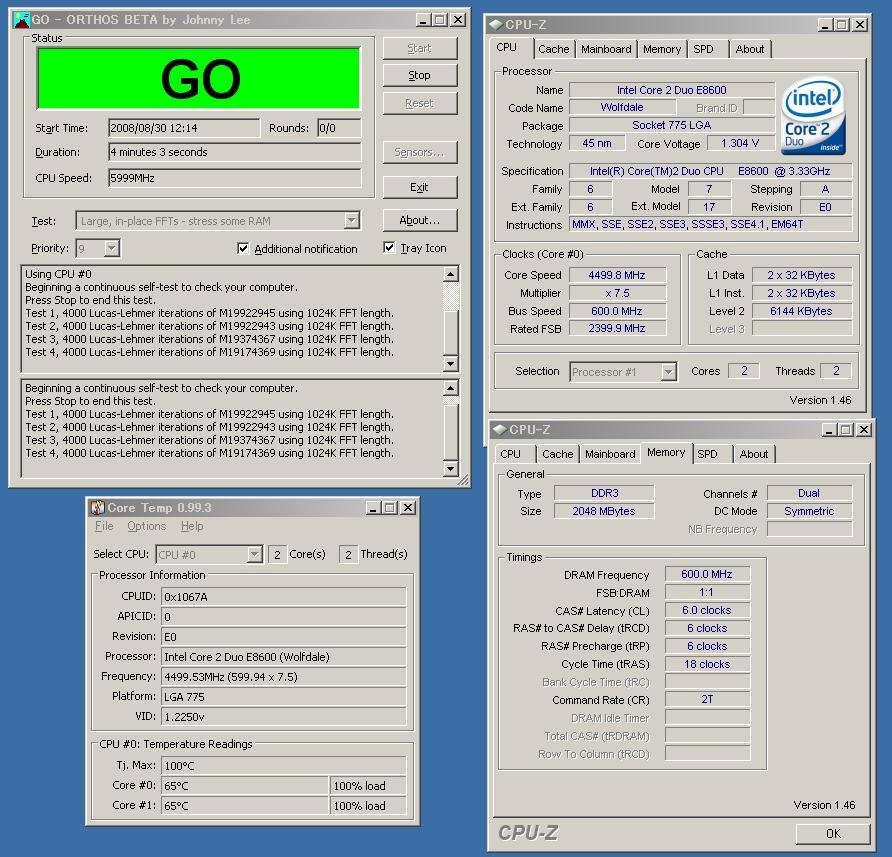Image resolution: width=892 pixels, height=857 pixels.
Task: Click the CPU Speed field showing 5999MHz
Action: (234, 178)
